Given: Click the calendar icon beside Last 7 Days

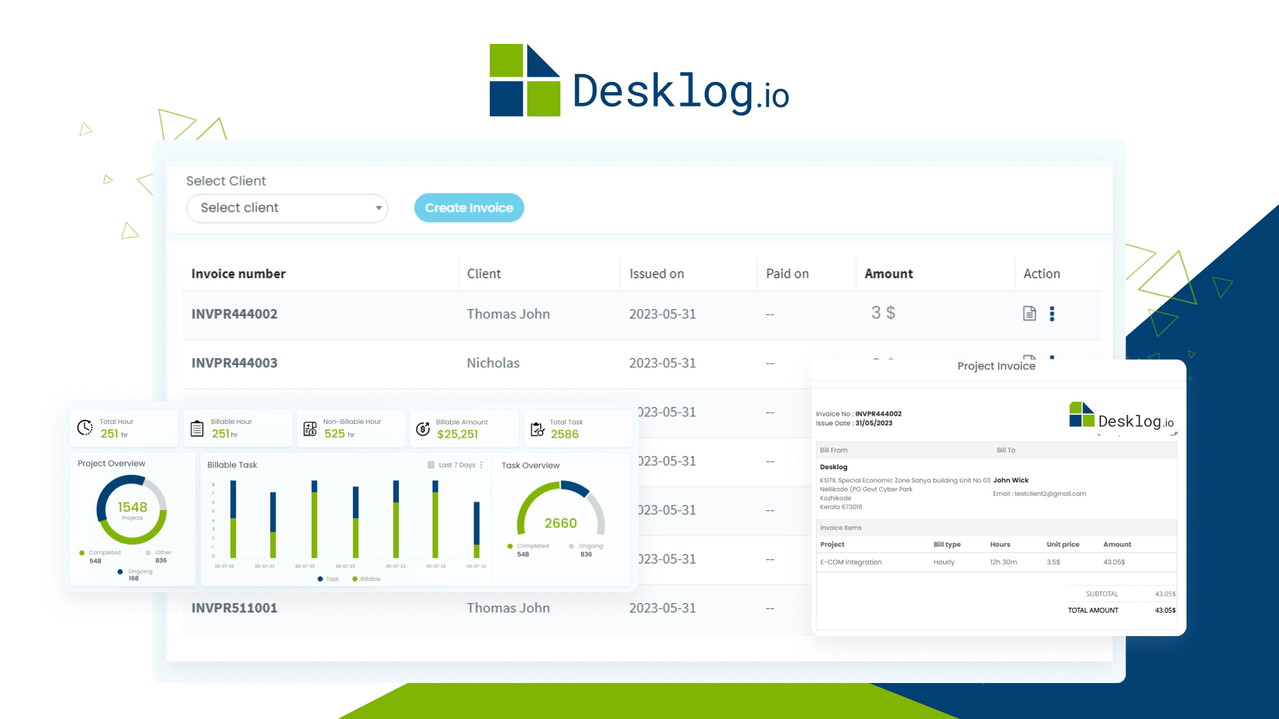Looking at the screenshot, I should point(431,465).
